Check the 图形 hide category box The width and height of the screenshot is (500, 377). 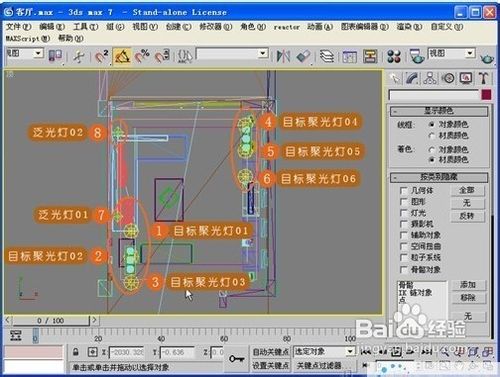pyautogui.click(x=404, y=202)
